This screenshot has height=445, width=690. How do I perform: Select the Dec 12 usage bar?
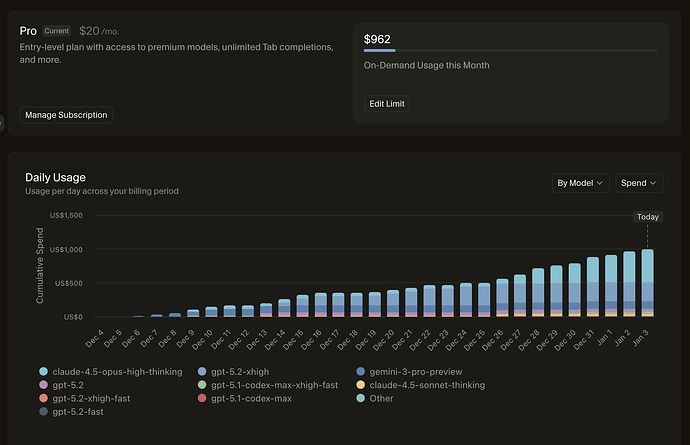[248, 311]
